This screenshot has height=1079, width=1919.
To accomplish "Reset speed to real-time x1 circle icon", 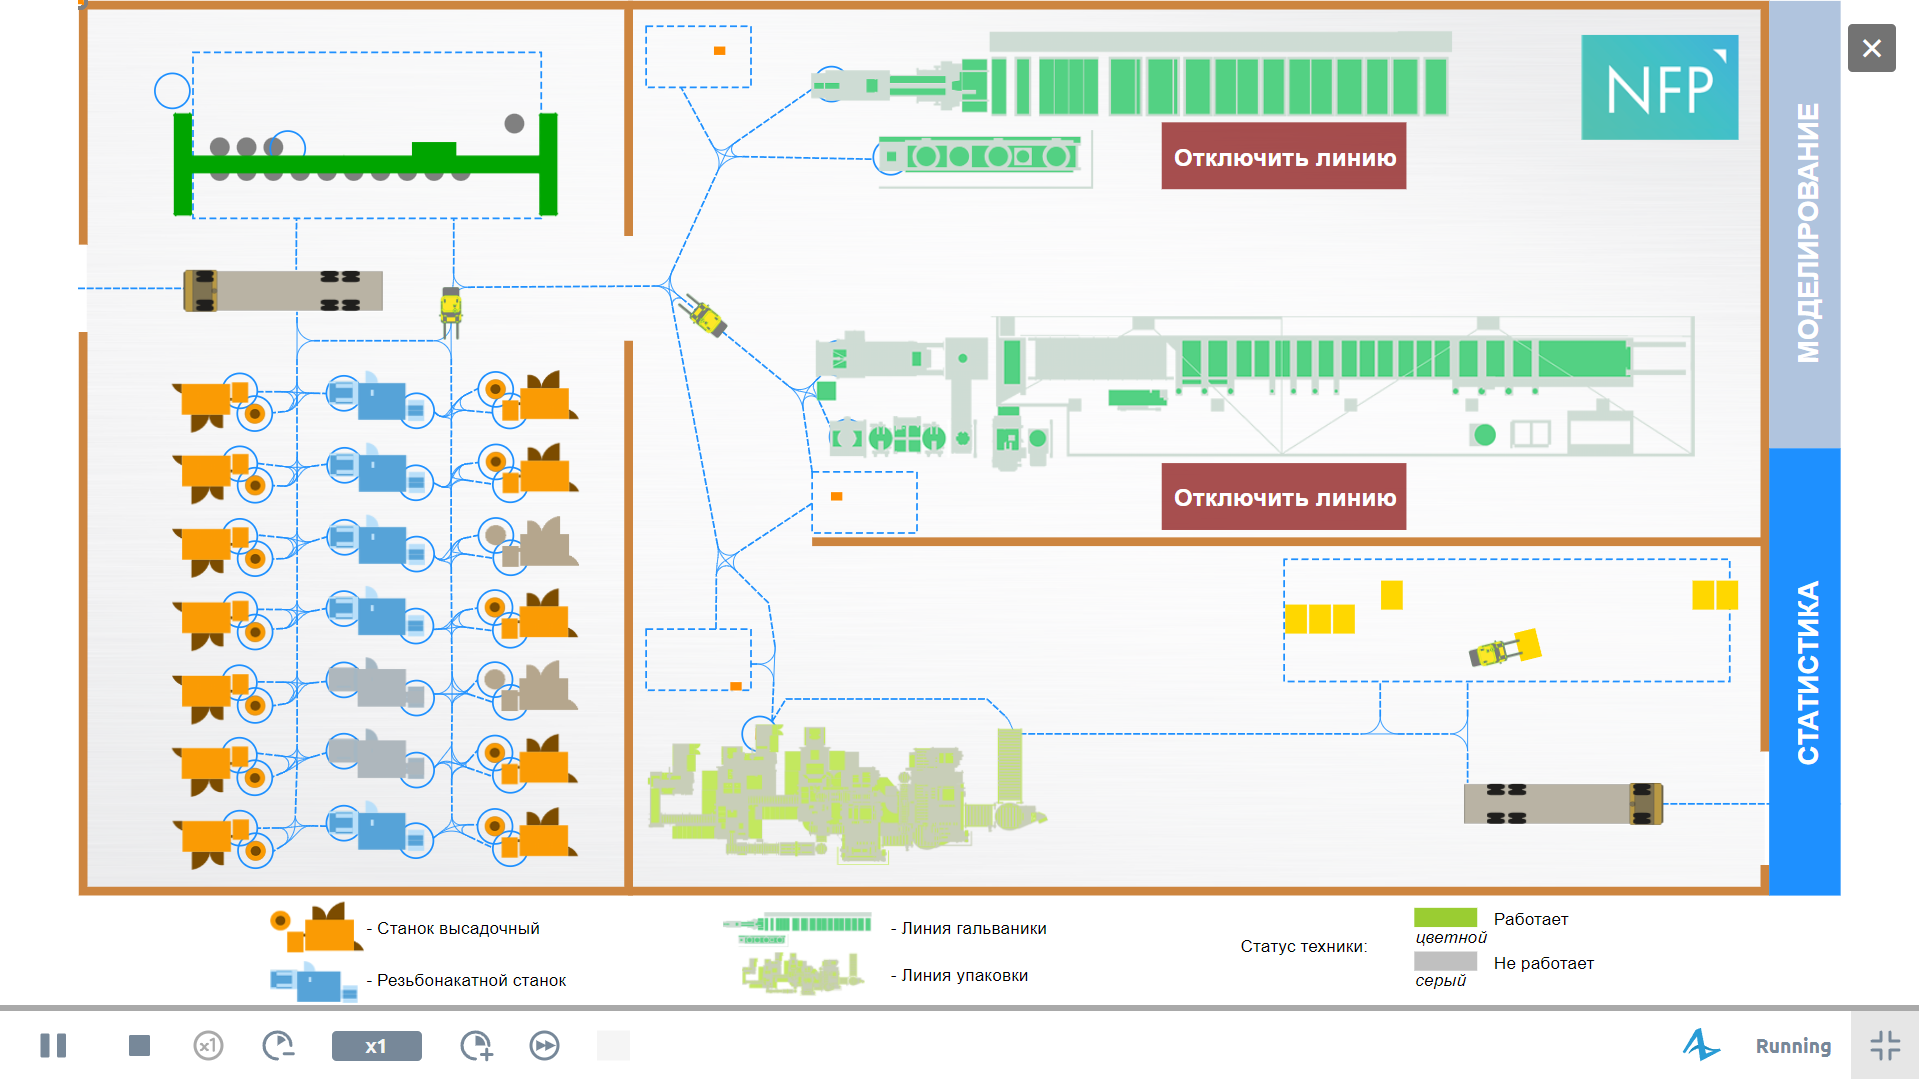I will click(208, 1046).
